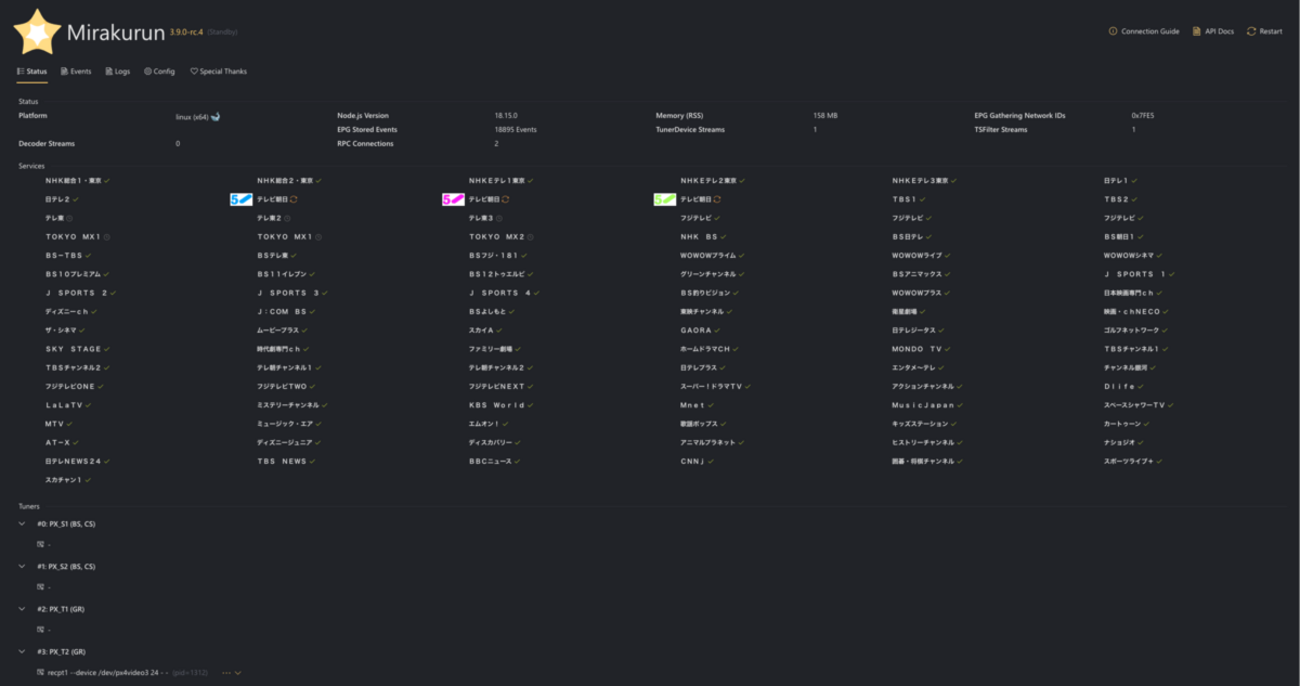
Task: Collapse the #1: PX_S2 (BS, CS) tuner
Action: [23, 567]
